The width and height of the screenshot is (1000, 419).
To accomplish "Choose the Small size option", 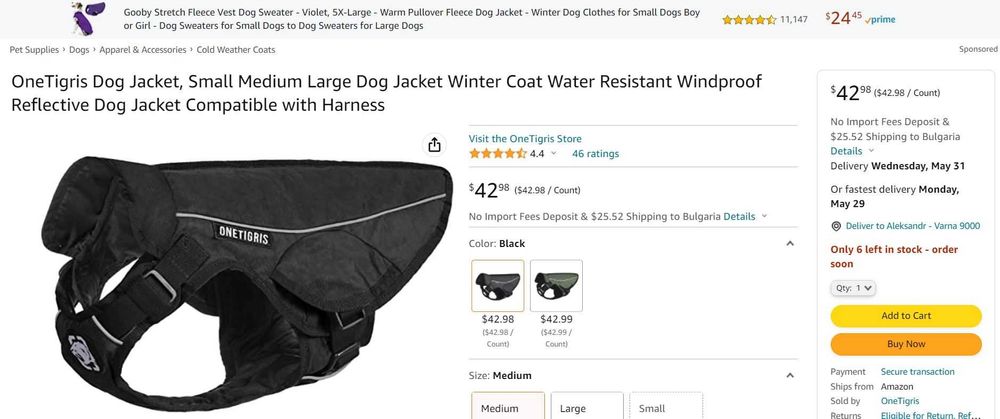I will pos(665,408).
